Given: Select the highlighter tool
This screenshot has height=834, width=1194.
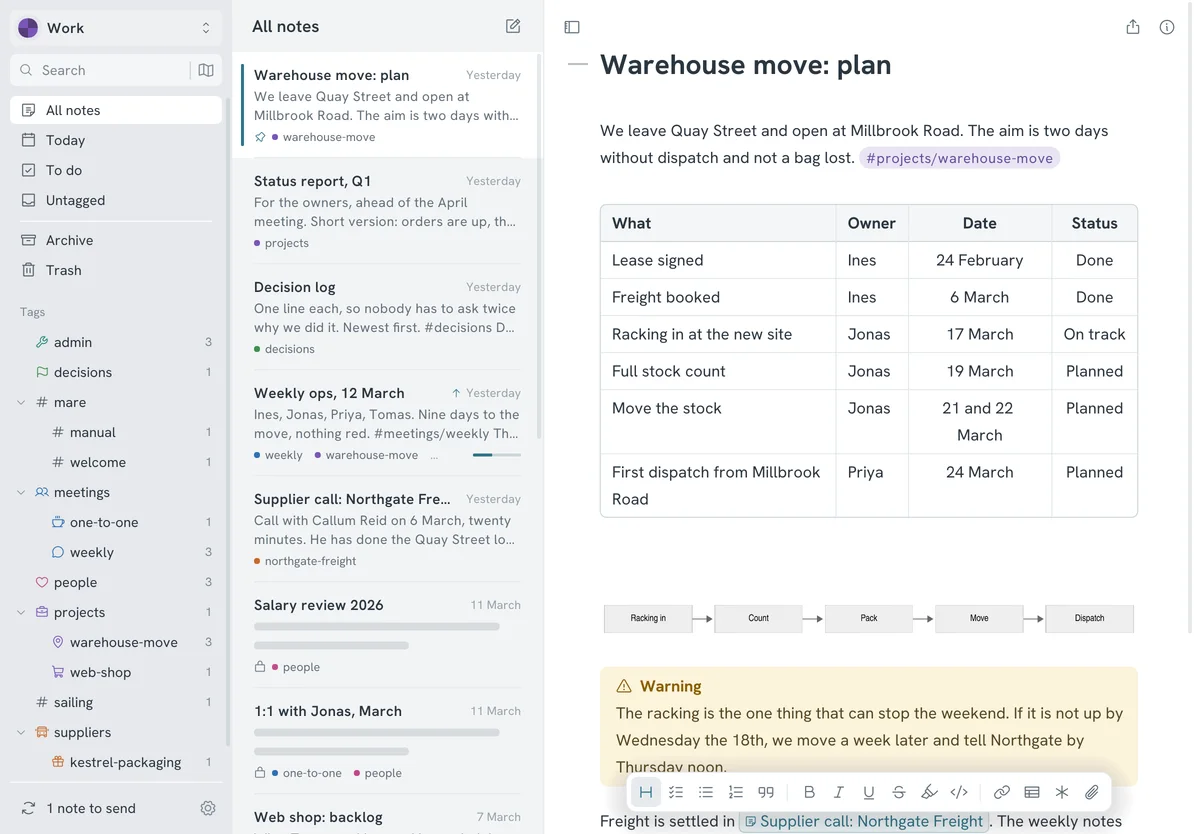Looking at the screenshot, I should coord(928,792).
